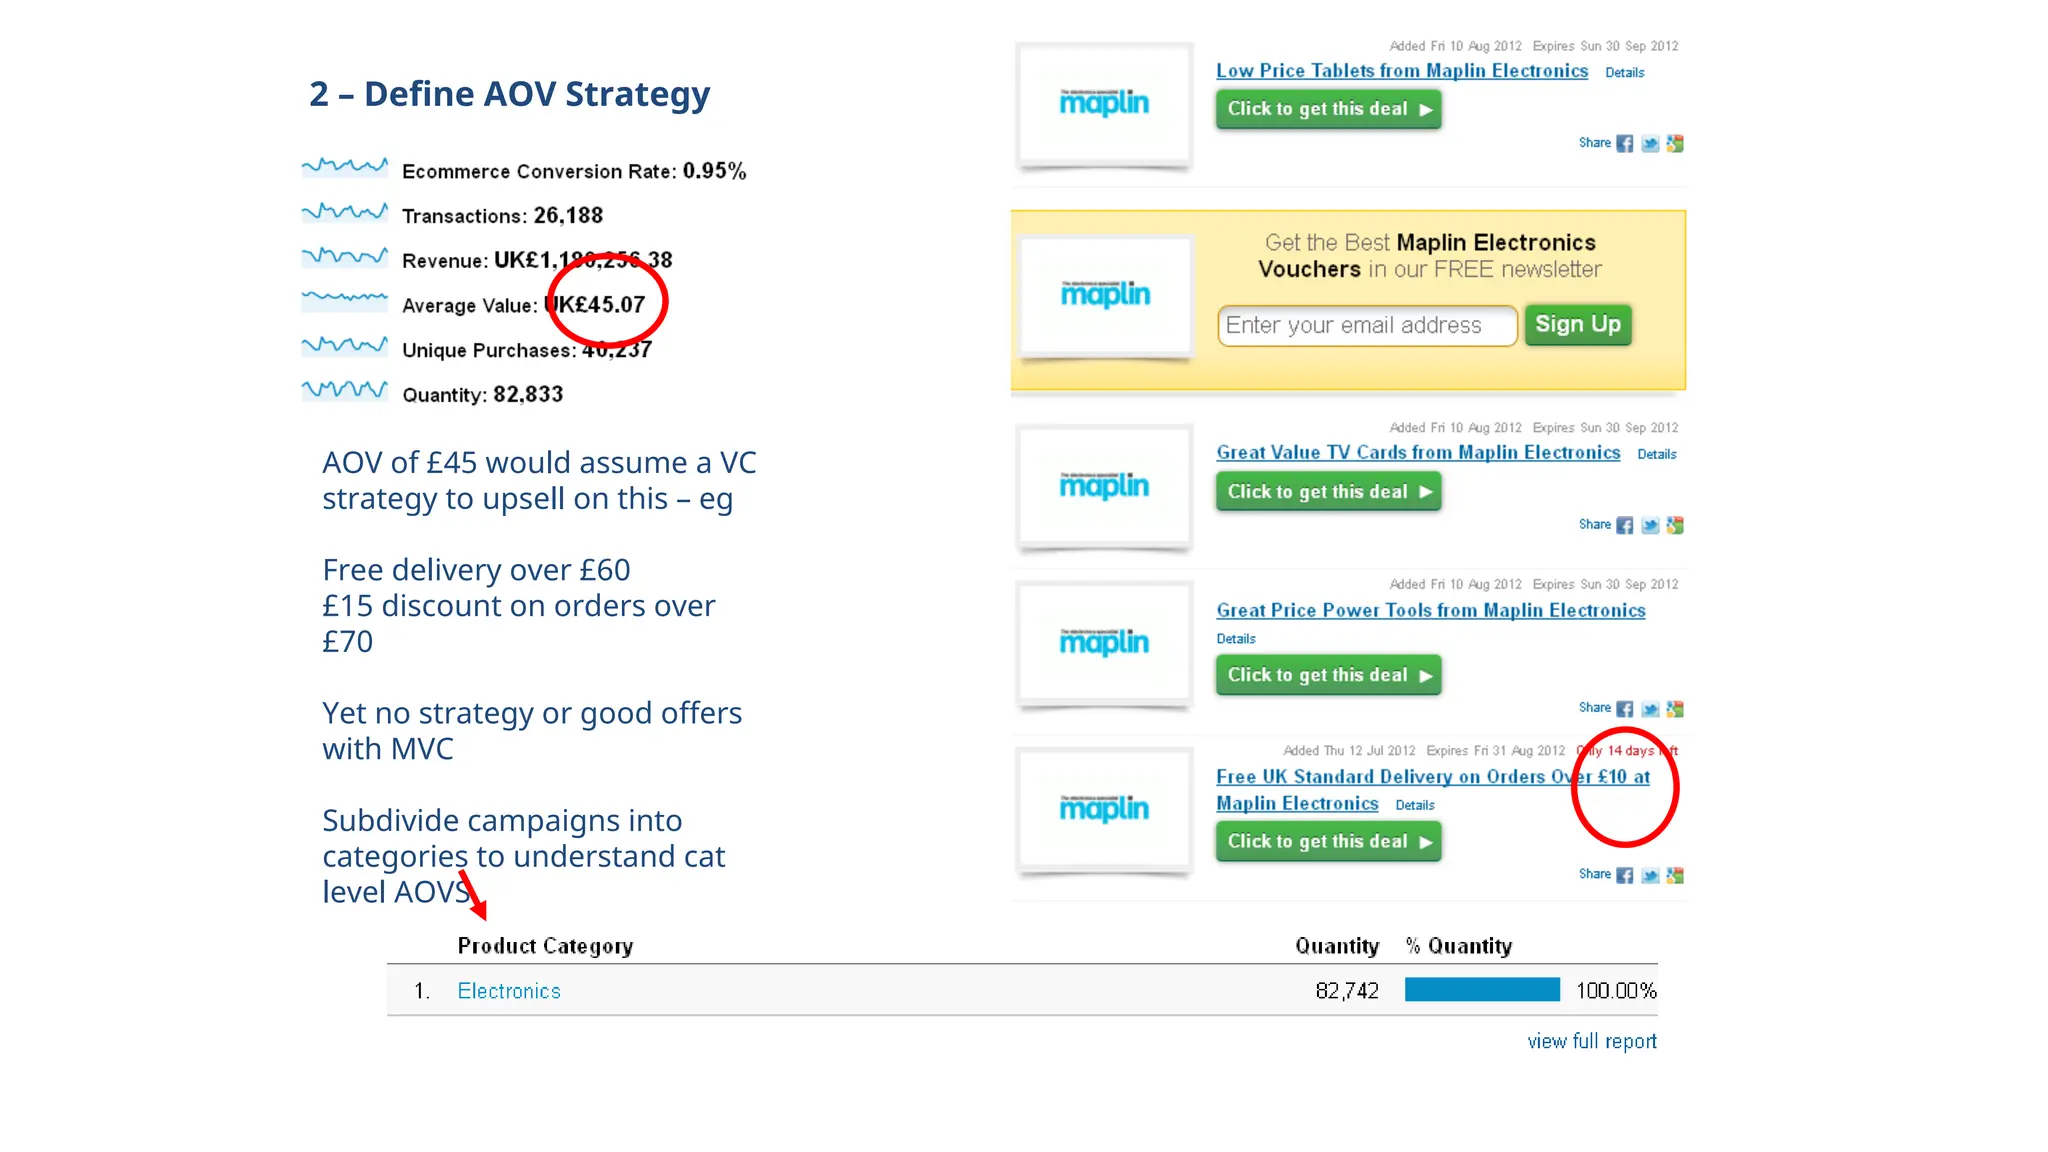Focus the email address input field
Screen dimensions: 2048x1152
[x=1367, y=326]
